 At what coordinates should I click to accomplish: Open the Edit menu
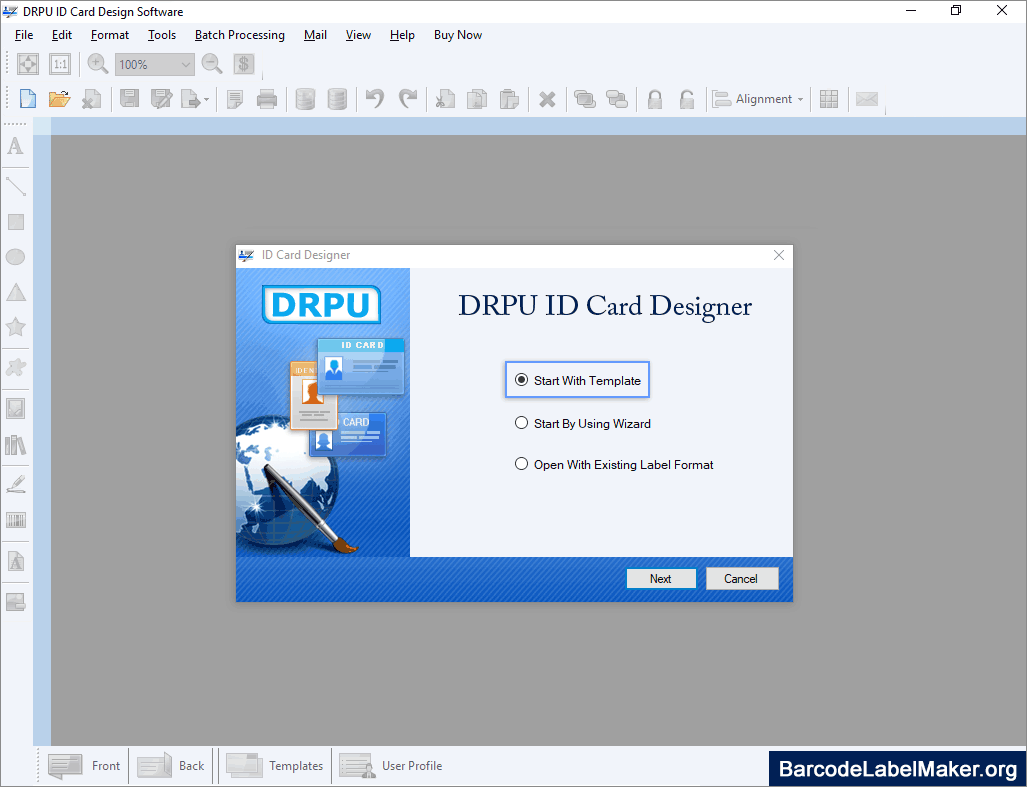pyautogui.click(x=62, y=35)
